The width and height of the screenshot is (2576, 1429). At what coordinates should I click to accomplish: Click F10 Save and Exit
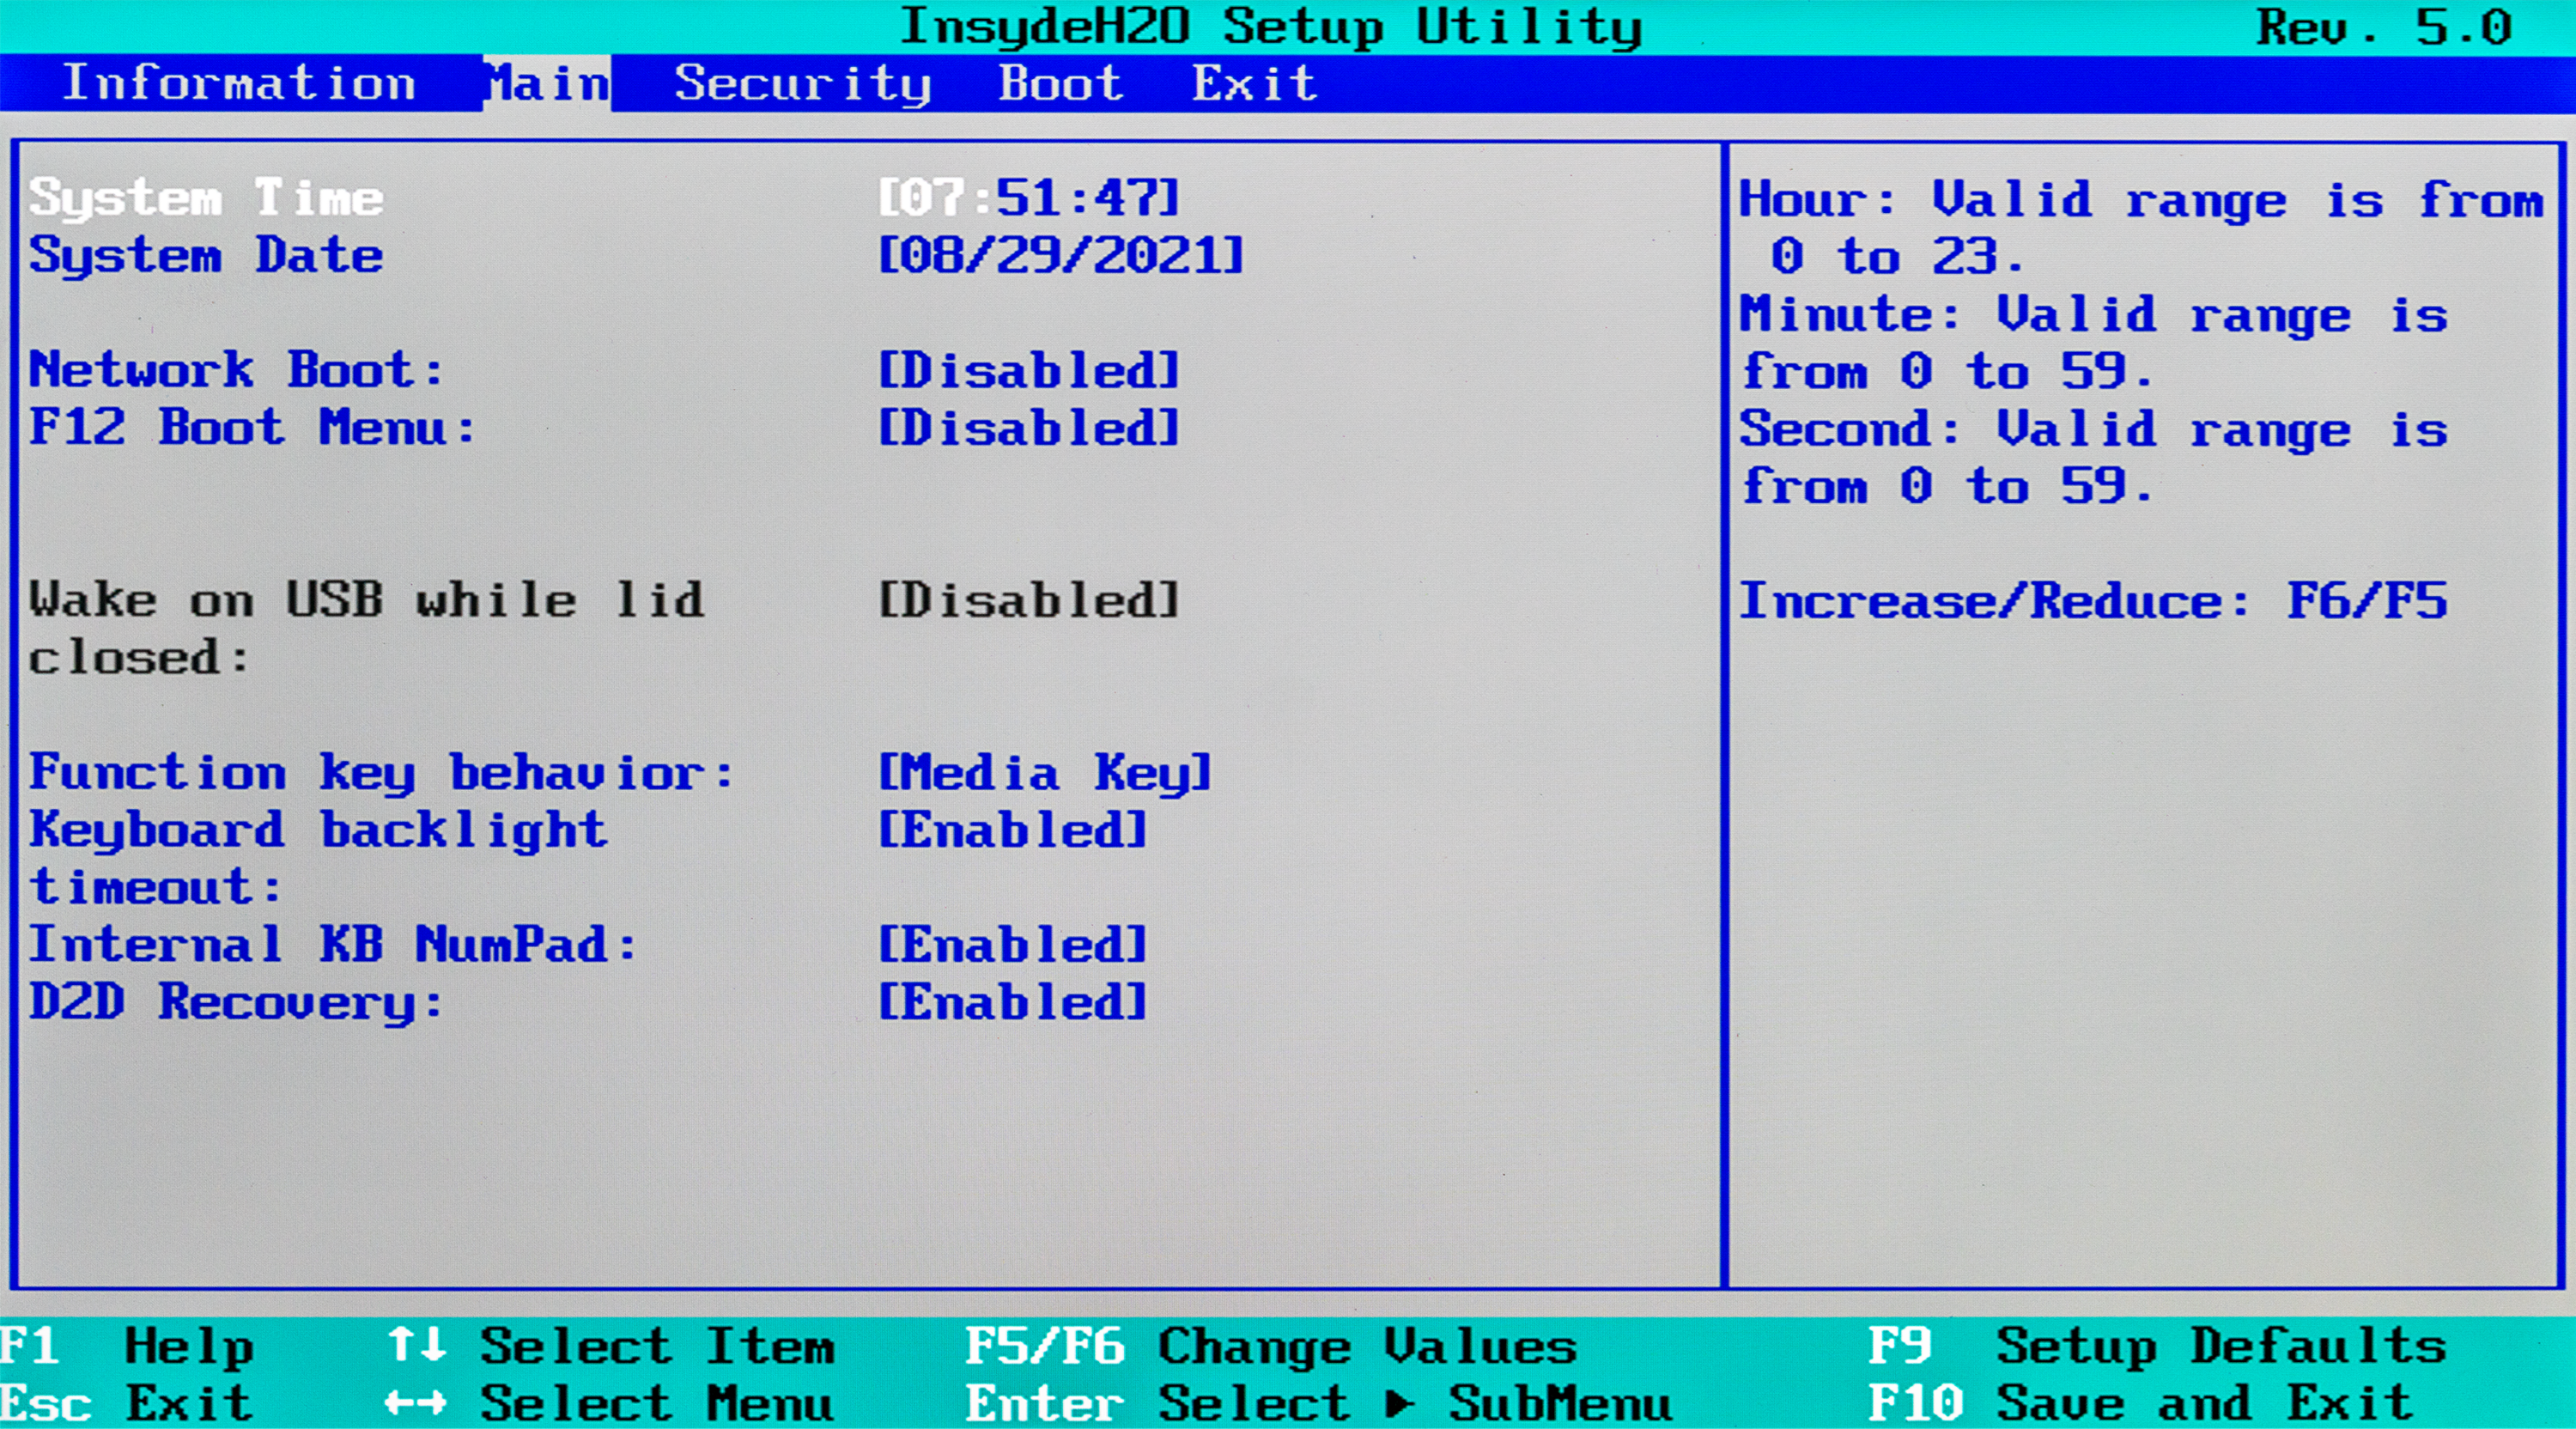(2140, 1403)
